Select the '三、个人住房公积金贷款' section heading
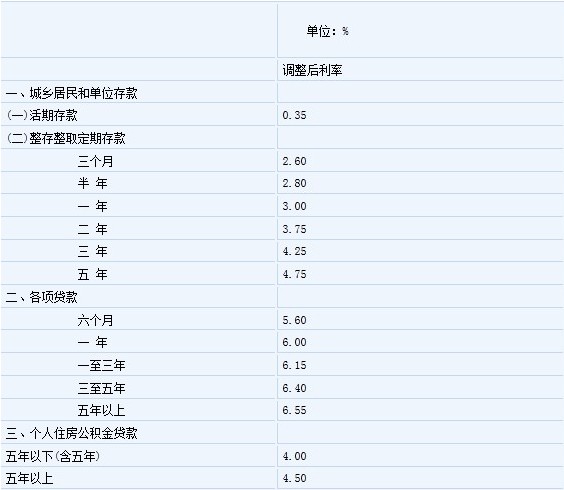 (x=72, y=433)
